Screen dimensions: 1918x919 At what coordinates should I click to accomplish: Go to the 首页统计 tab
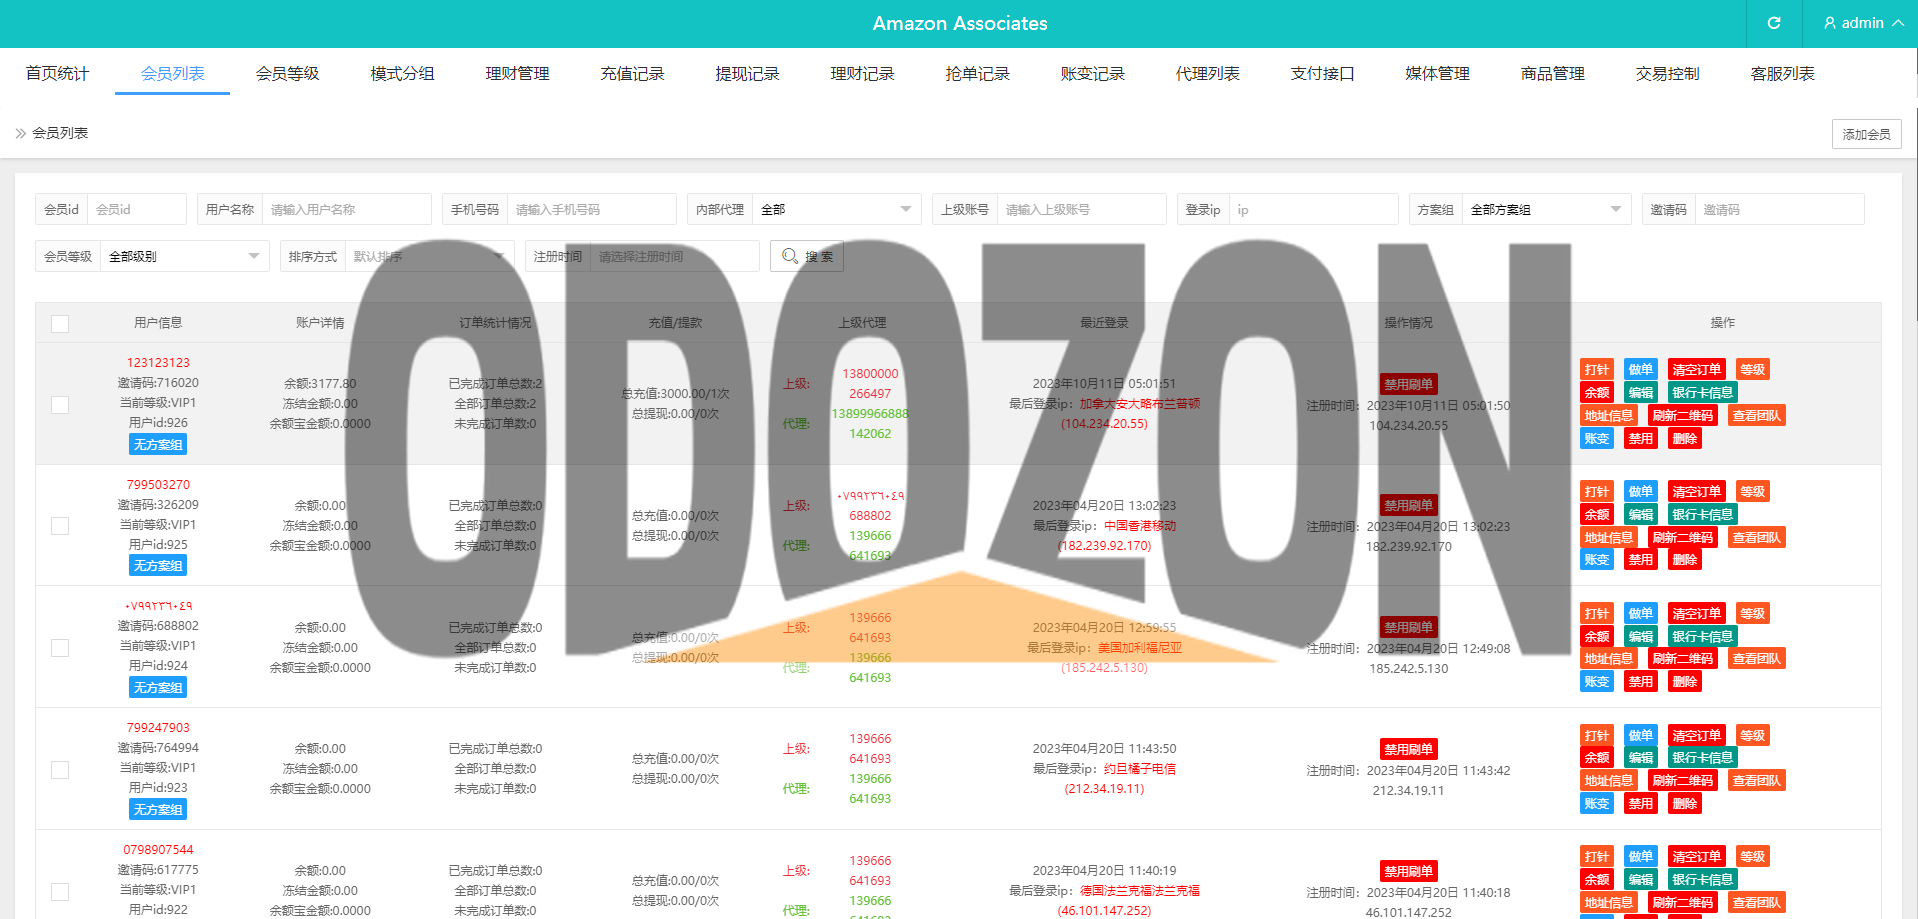(57, 73)
